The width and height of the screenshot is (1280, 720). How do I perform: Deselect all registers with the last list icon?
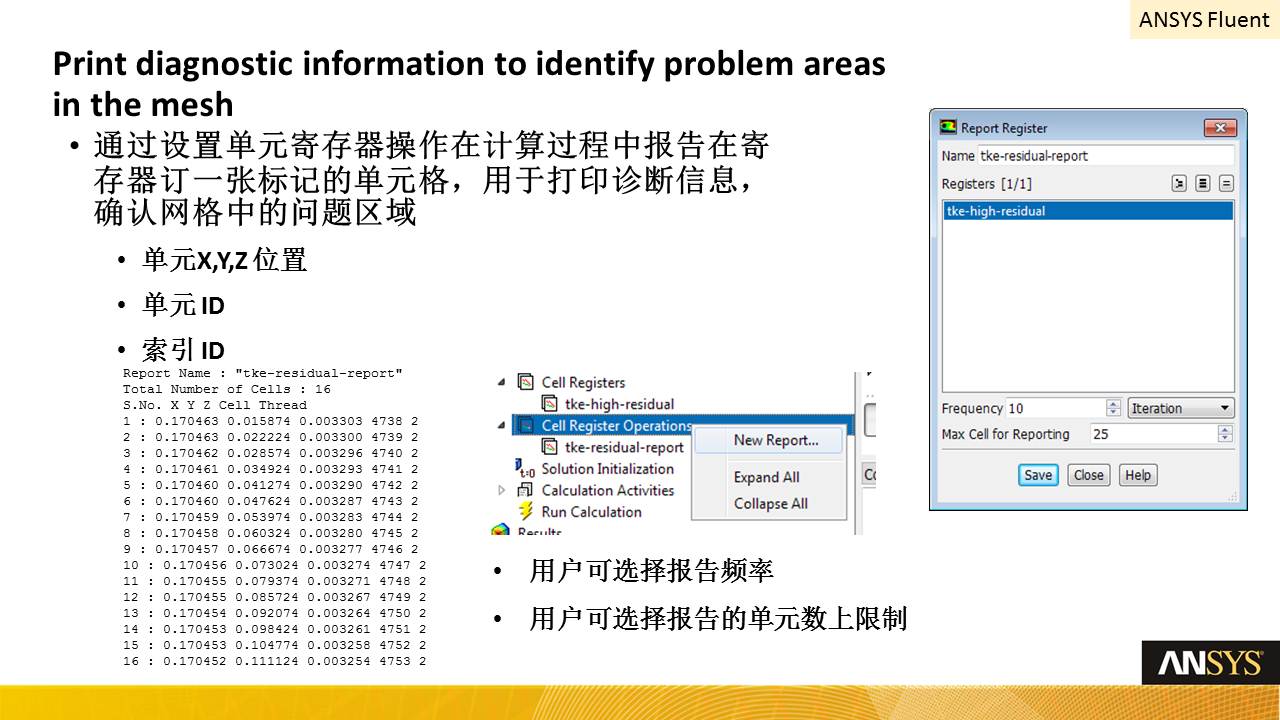click(1226, 184)
